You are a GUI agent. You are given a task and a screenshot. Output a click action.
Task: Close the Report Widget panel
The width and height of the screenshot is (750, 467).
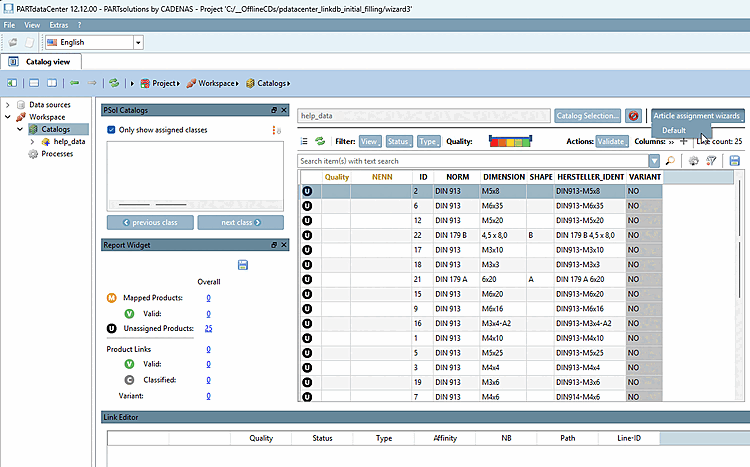point(284,245)
